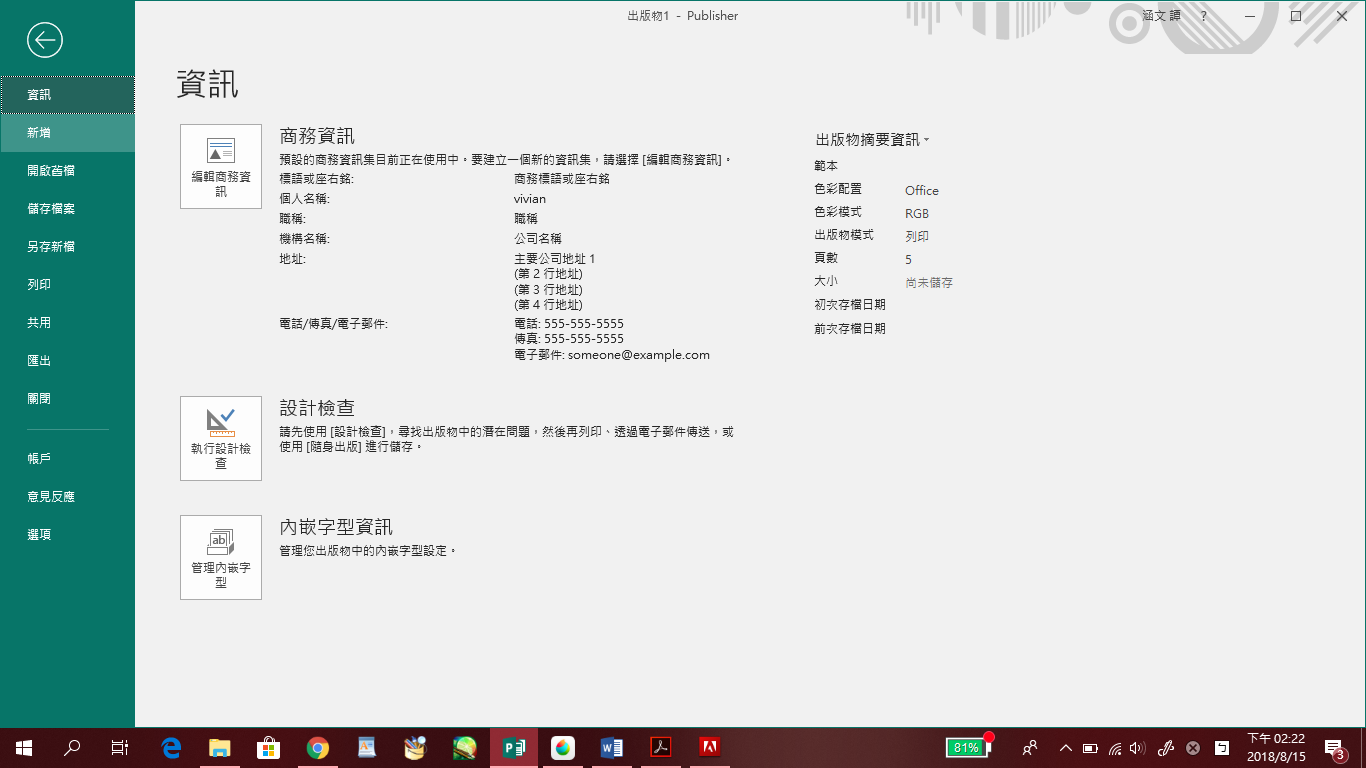The image size is (1366, 768).
Task: Open Google Chrome from the taskbar
Action: pos(318,748)
